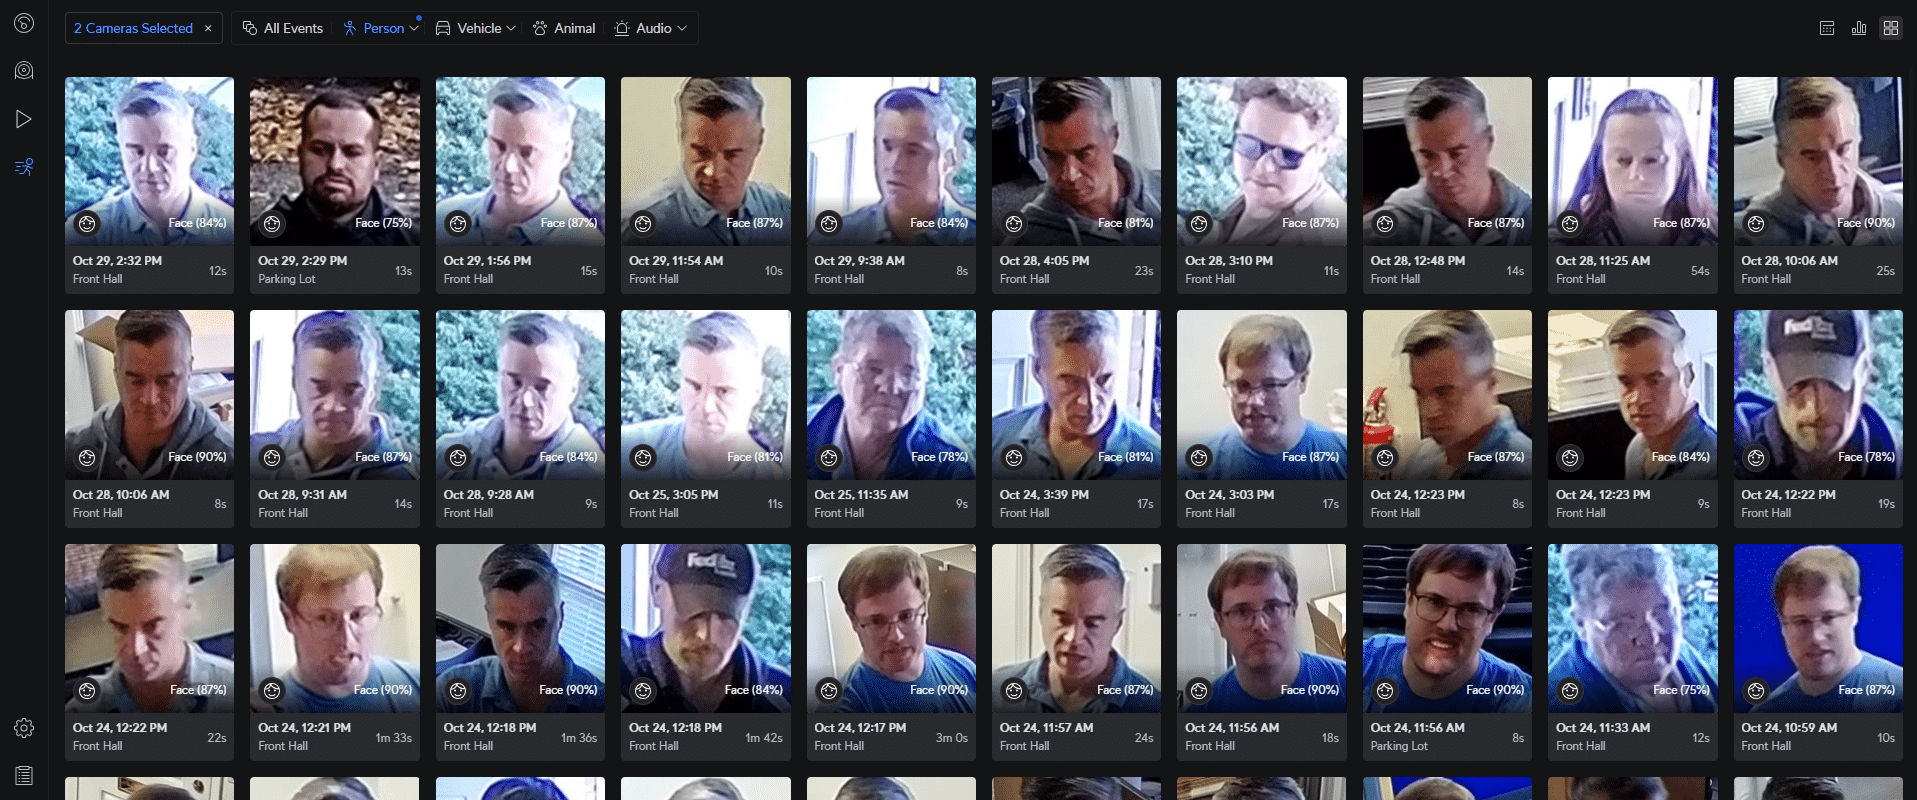Click the Face (75%) label on Oct 24, 11:33 AM

pyautogui.click(x=1681, y=690)
